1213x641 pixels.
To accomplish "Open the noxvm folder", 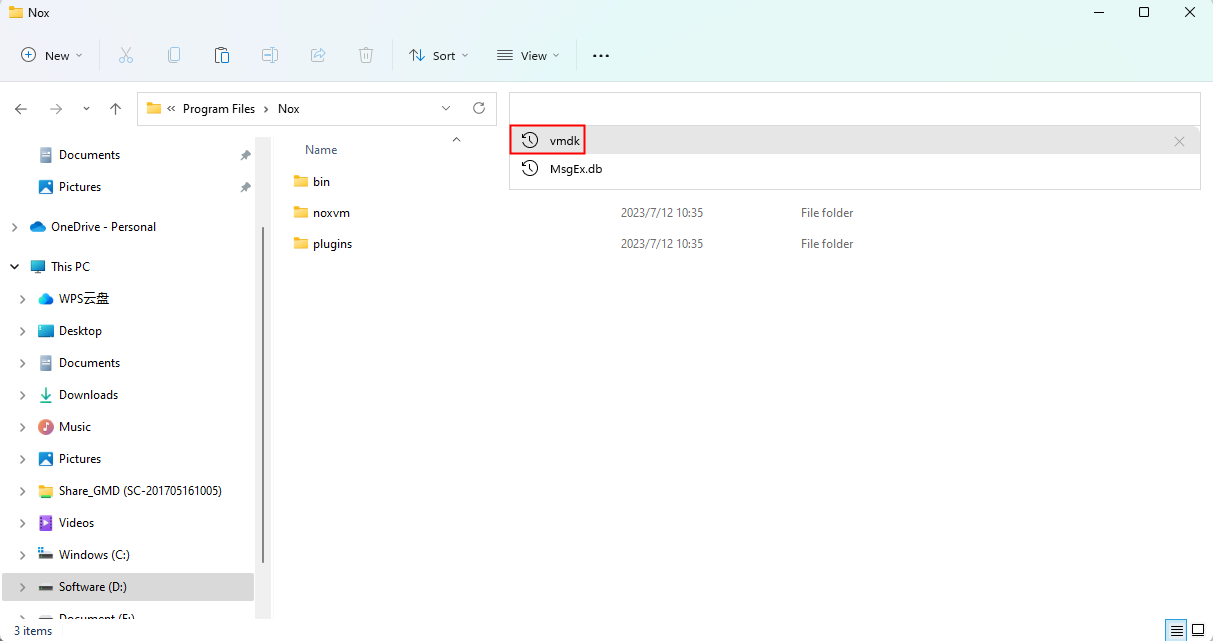I will pyautogui.click(x=331, y=213).
